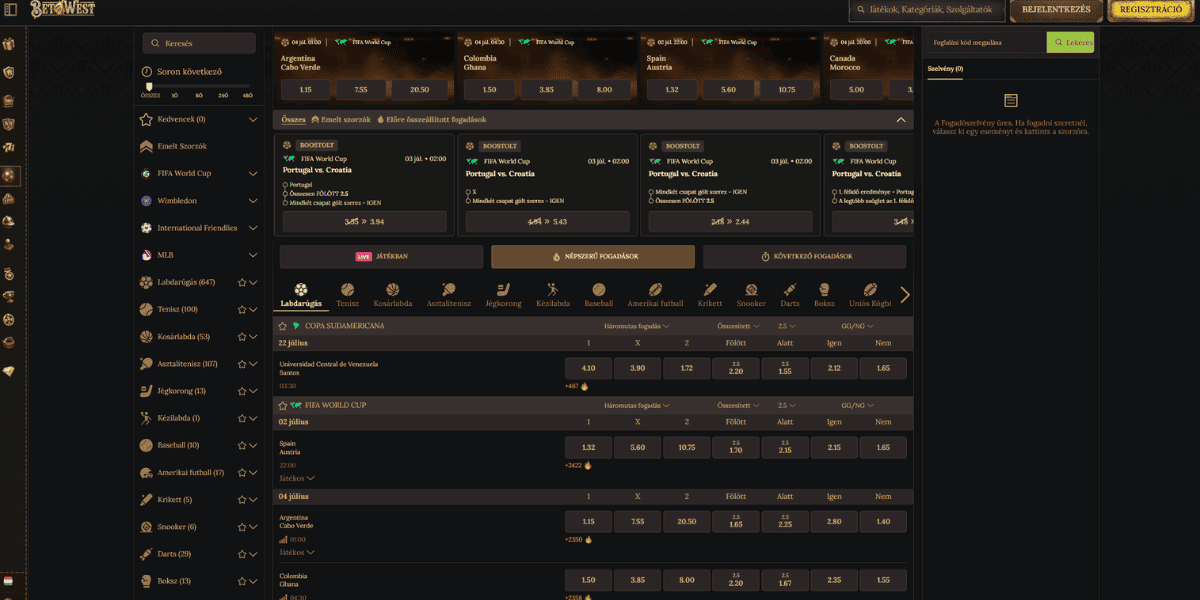Screen dimensions: 1200x600
Task: Click the flame icon next to +2422
Action: point(588,465)
